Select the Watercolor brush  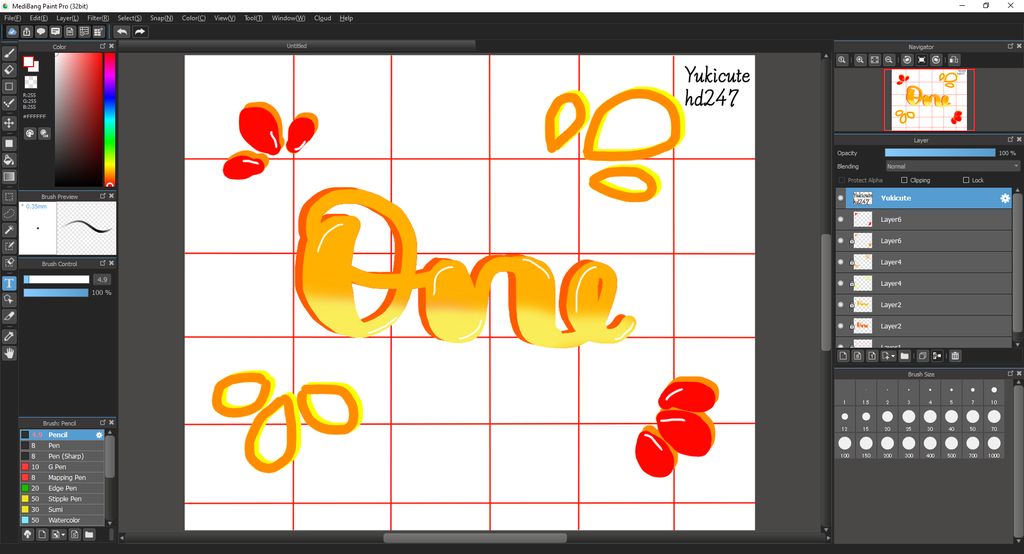click(62, 520)
